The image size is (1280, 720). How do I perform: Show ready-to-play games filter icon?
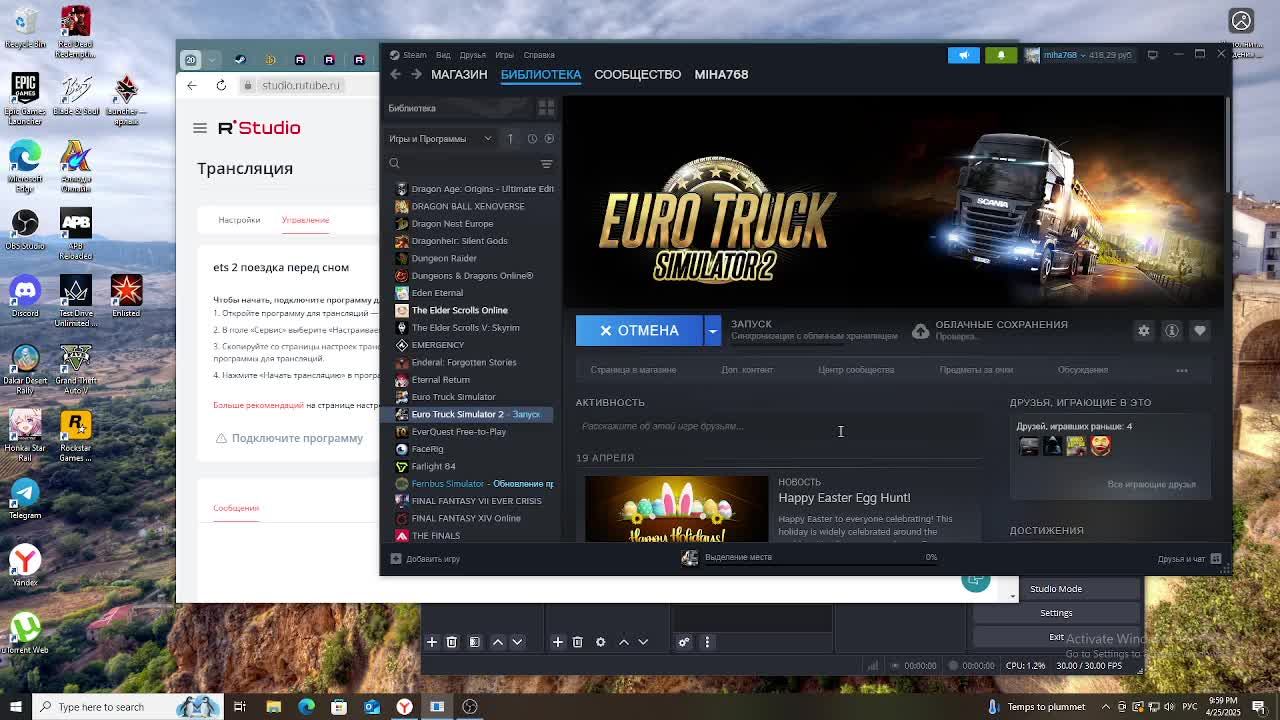[x=549, y=139]
